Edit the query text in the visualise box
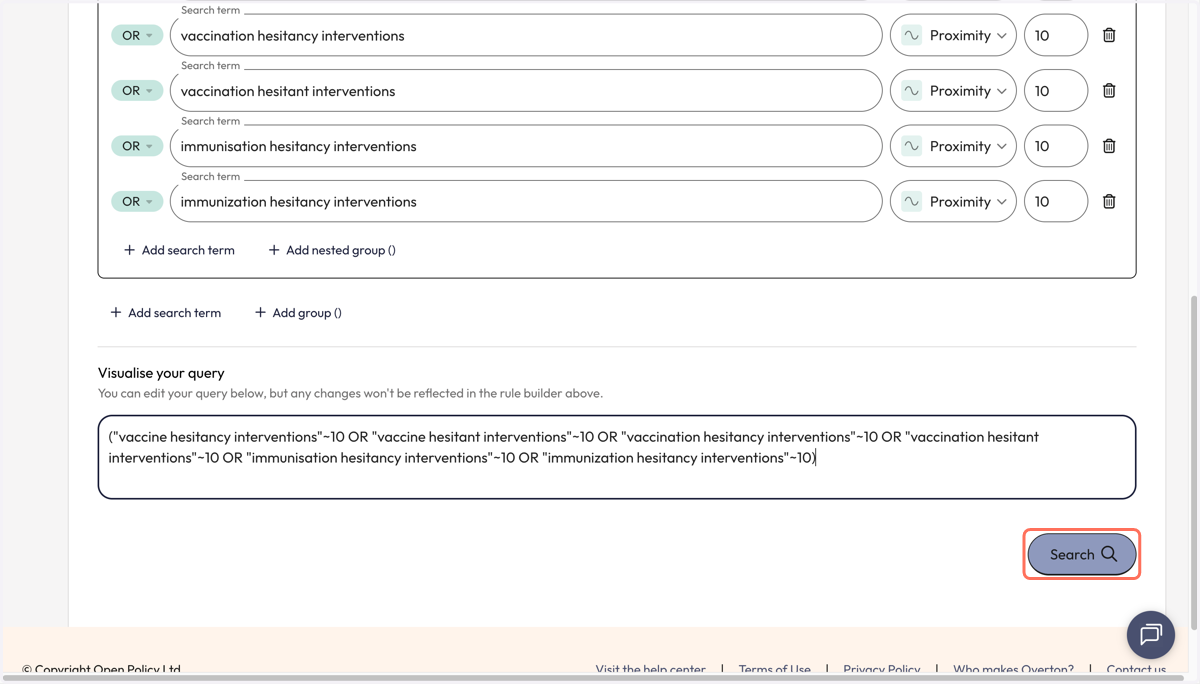Image resolution: width=1200 pixels, height=684 pixels. coord(617,457)
